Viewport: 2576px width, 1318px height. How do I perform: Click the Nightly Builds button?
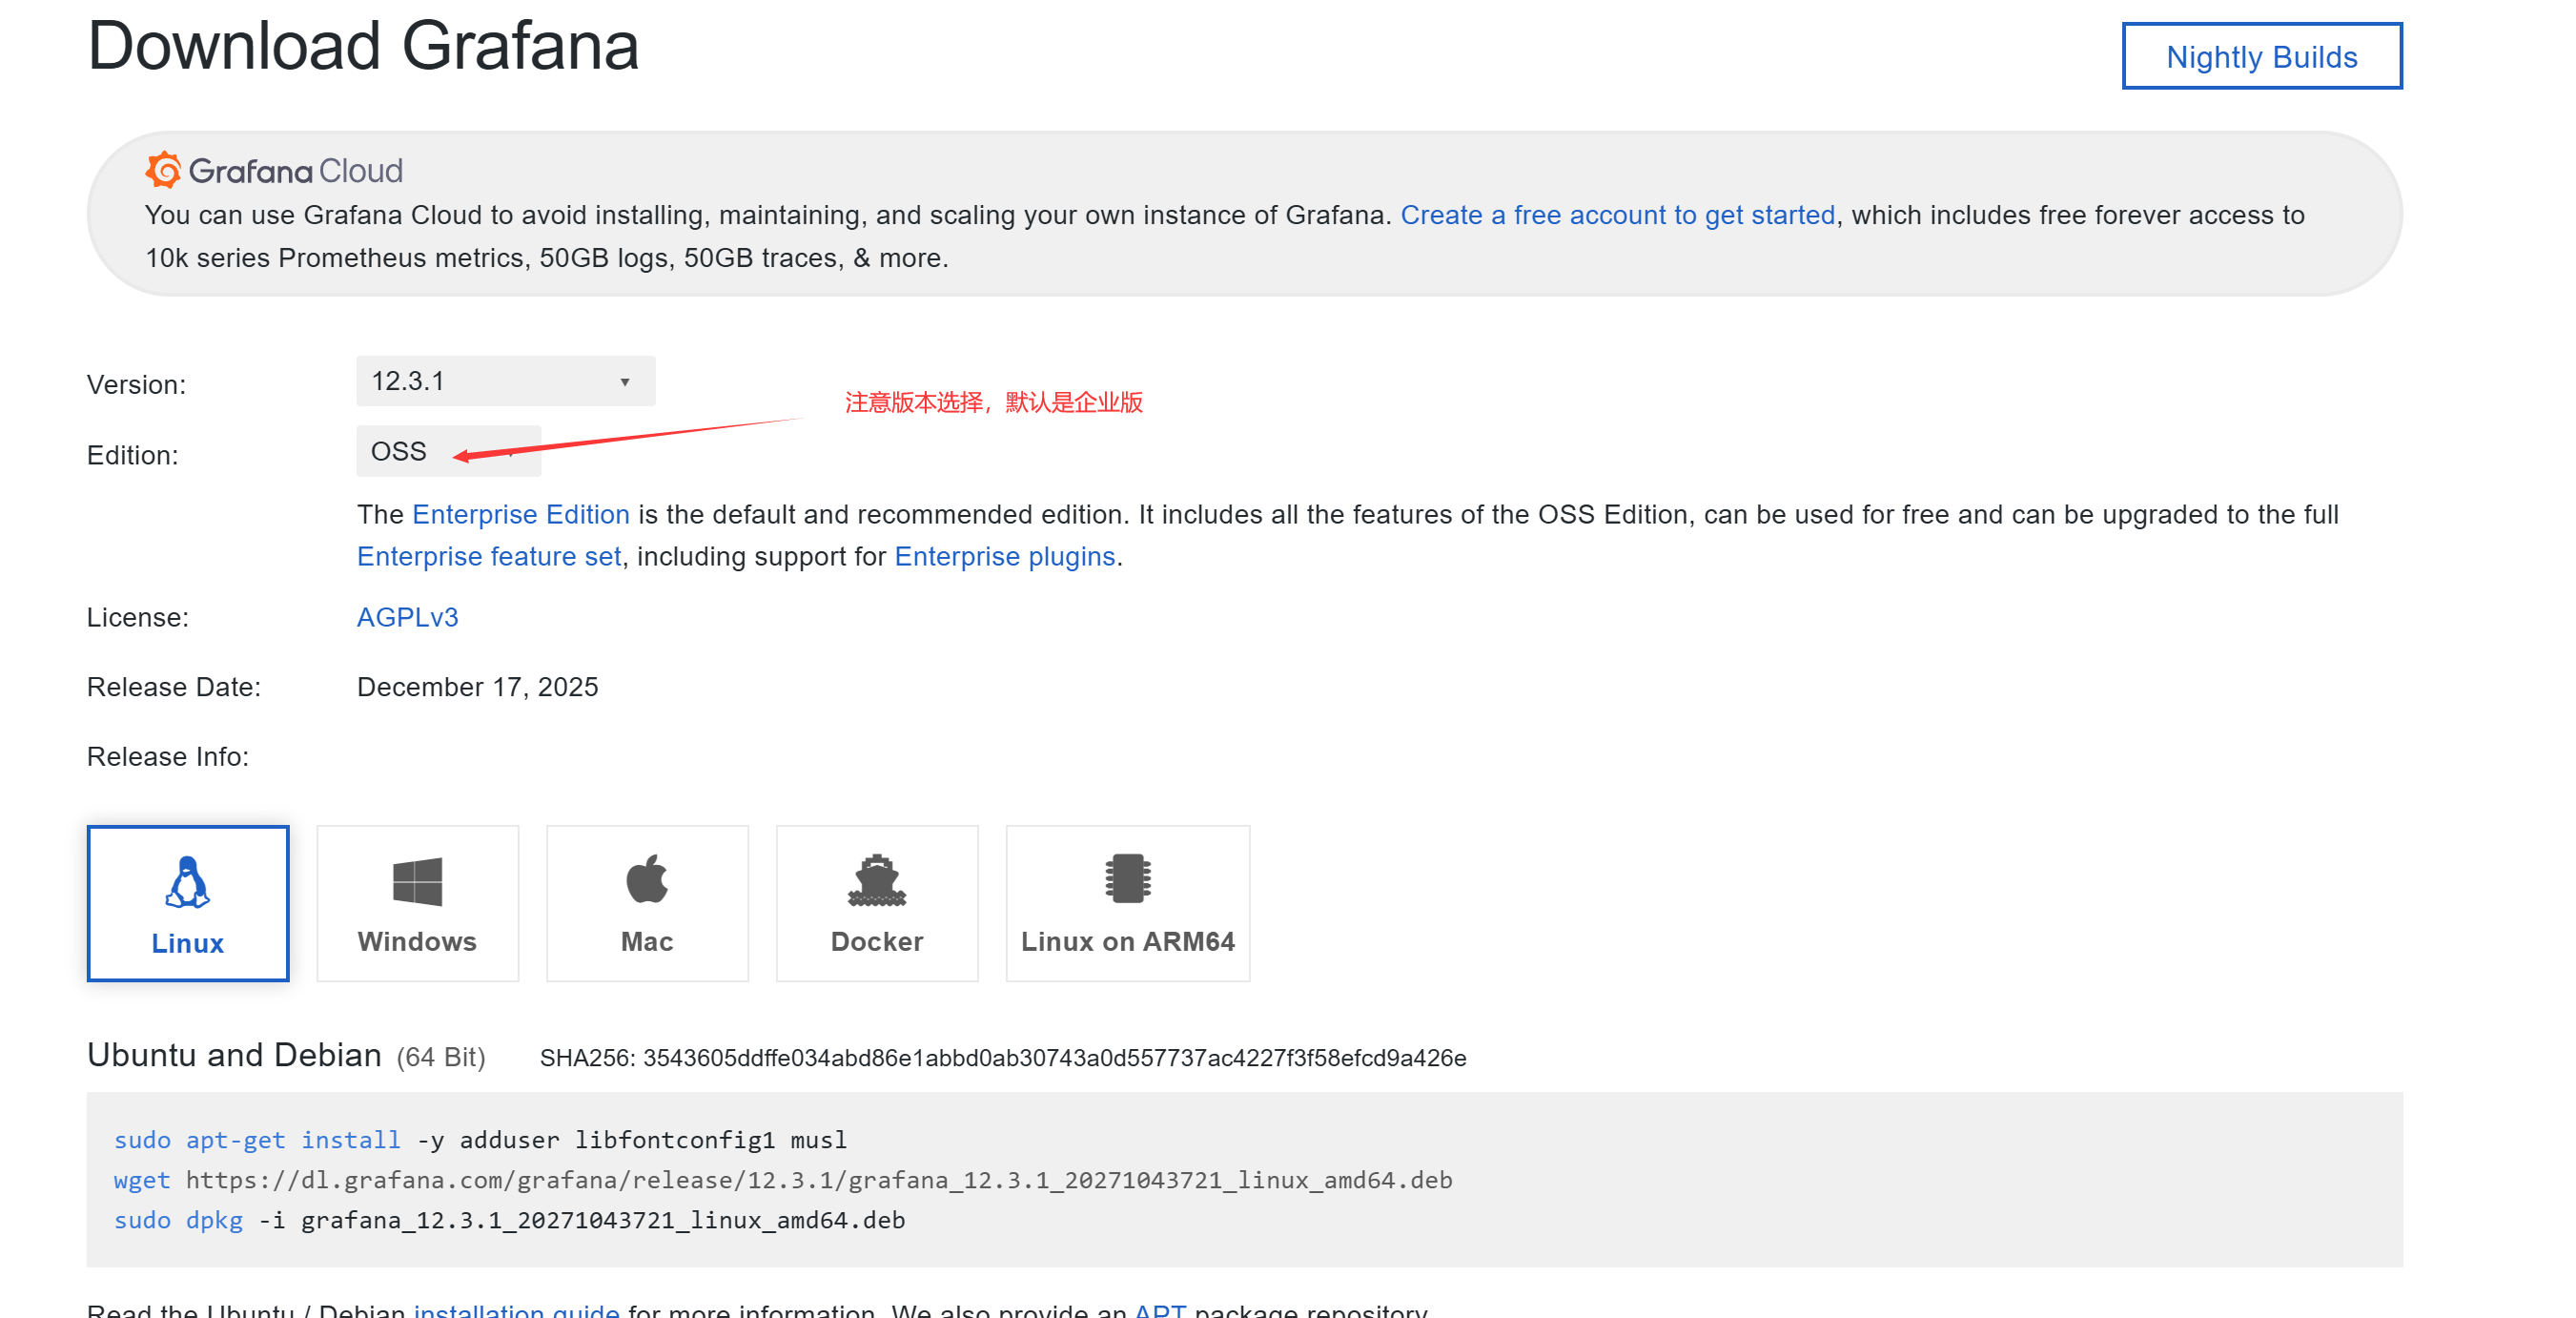point(2260,57)
